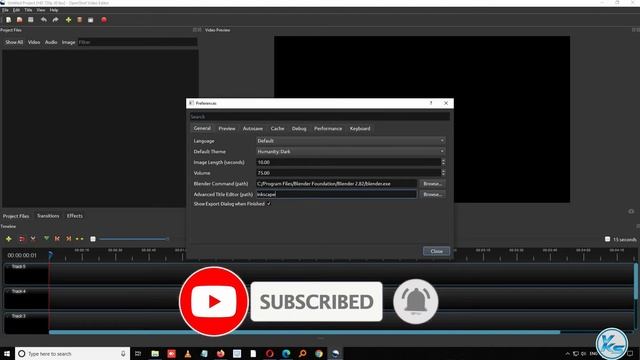This screenshot has width=640, height=360.
Task: Select Image filter in Project Files
Action: tap(68, 42)
